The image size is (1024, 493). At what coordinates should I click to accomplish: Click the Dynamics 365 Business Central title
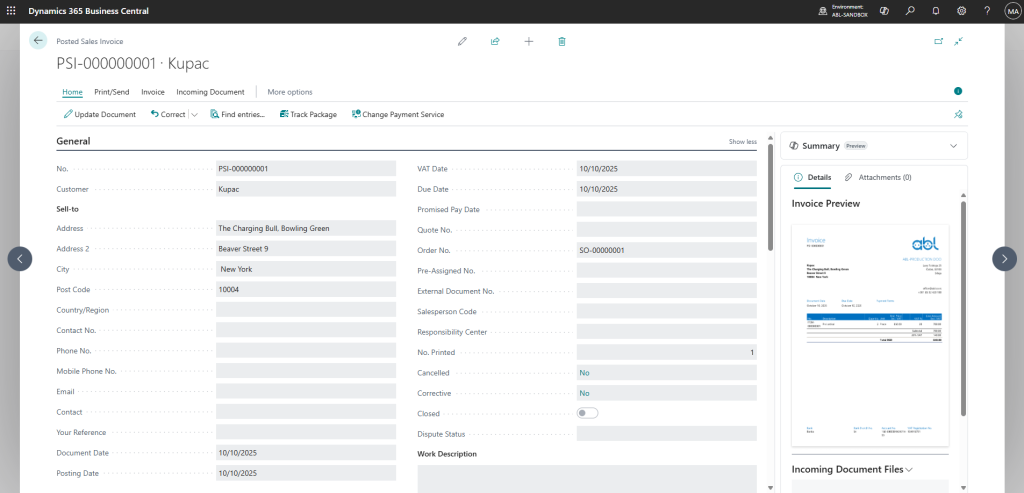pos(88,11)
